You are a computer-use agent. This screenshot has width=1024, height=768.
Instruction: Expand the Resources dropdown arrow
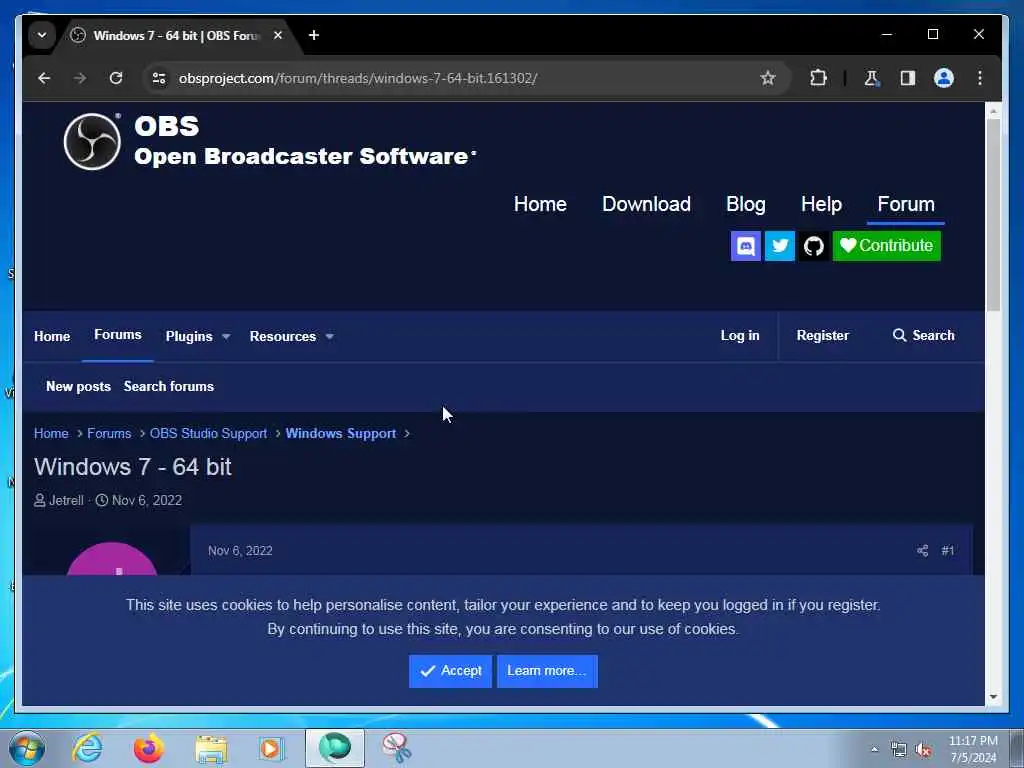[330, 336]
